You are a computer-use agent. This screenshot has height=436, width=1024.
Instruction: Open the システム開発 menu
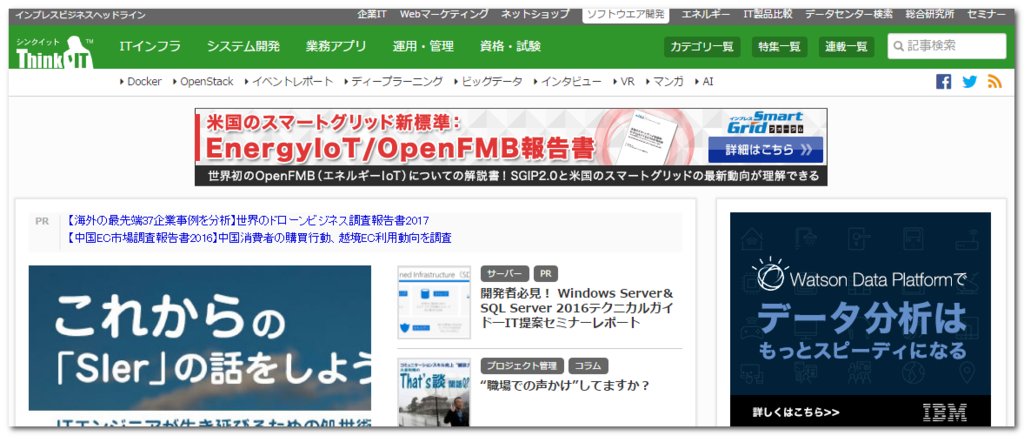click(x=244, y=46)
